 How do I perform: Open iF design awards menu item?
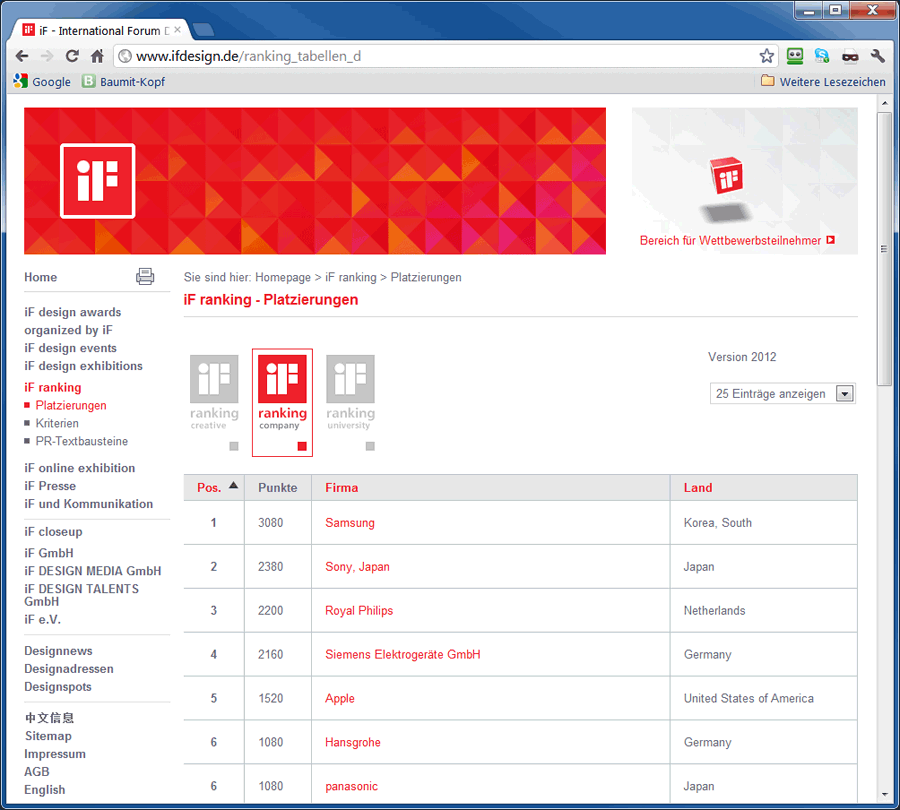point(73,312)
